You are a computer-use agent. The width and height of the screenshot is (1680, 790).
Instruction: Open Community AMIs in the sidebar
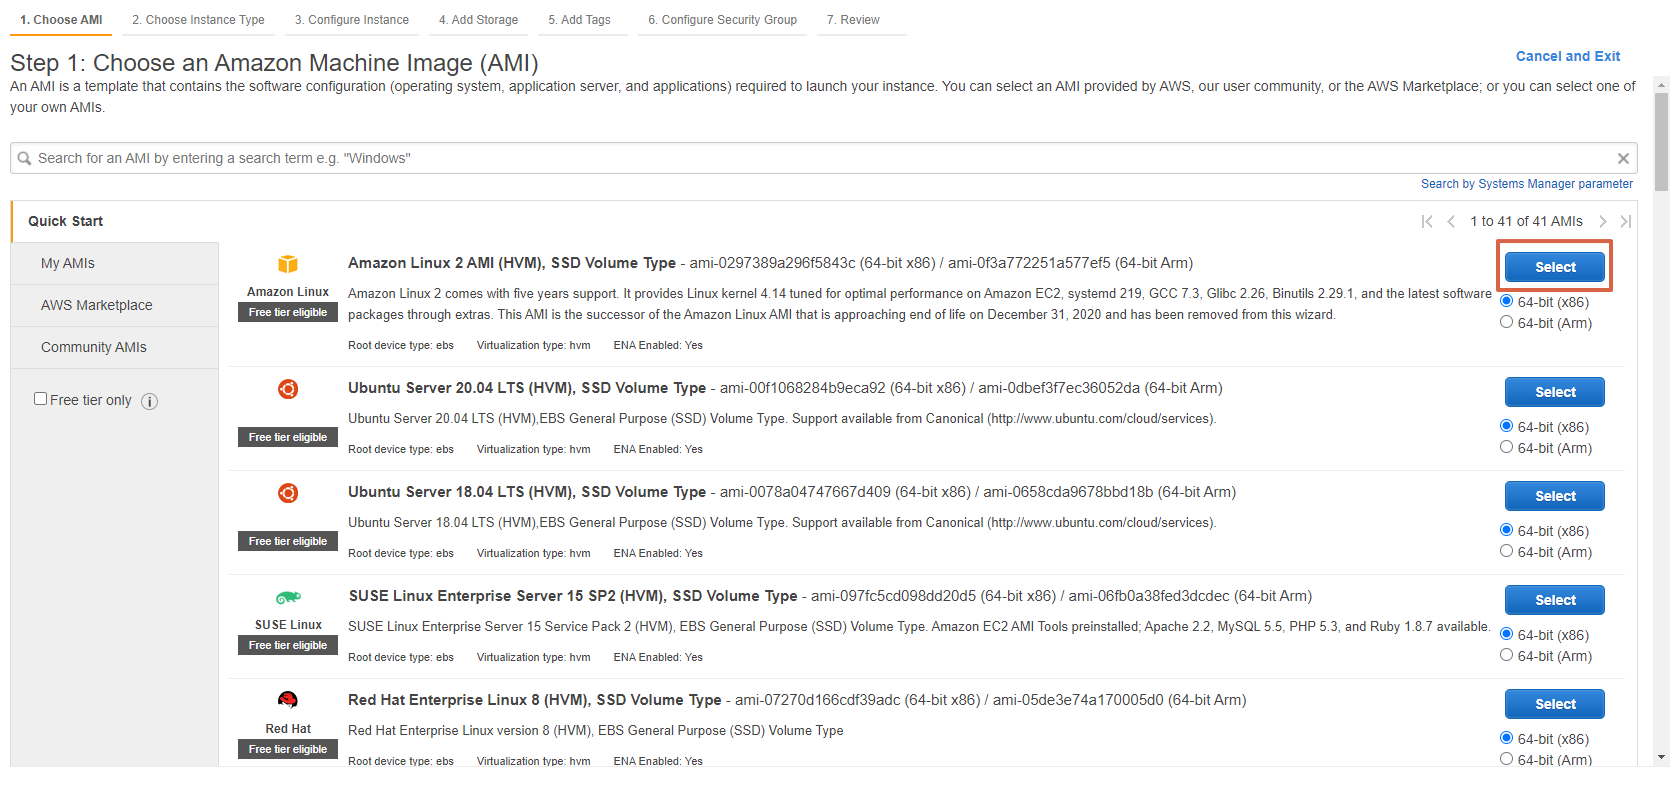(115, 347)
